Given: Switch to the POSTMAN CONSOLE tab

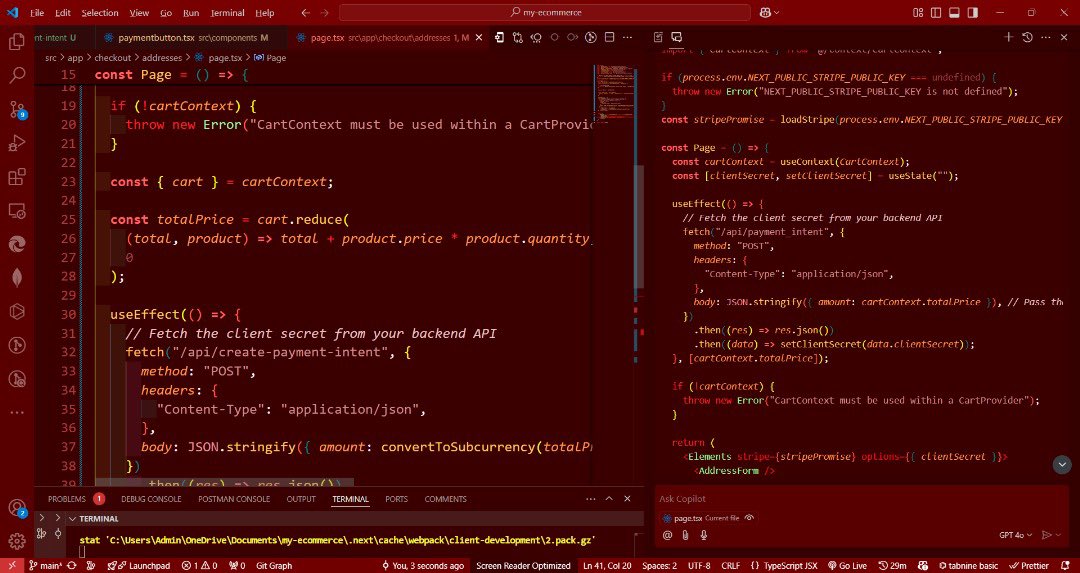Looking at the screenshot, I should 233,499.
